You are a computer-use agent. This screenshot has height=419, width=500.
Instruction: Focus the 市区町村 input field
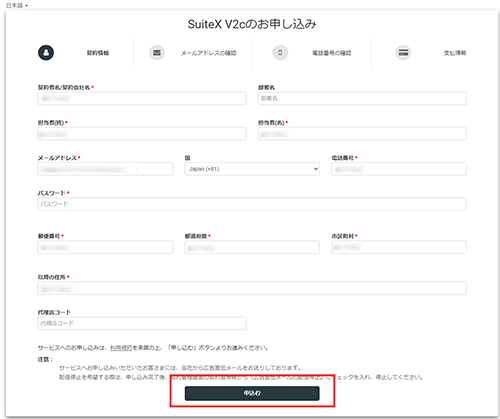[x=399, y=247]
